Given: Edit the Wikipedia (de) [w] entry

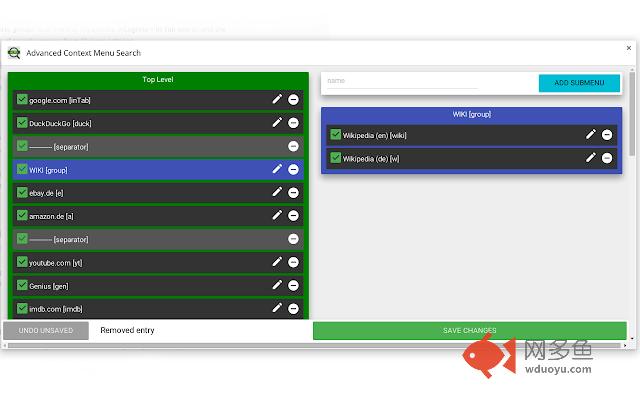Looking at the screenshot, I should 591,158.
